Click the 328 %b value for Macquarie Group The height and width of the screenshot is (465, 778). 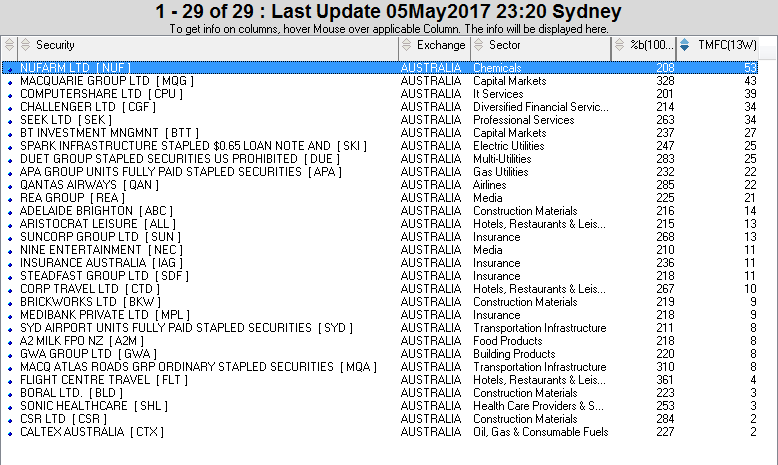coord(665,80)
